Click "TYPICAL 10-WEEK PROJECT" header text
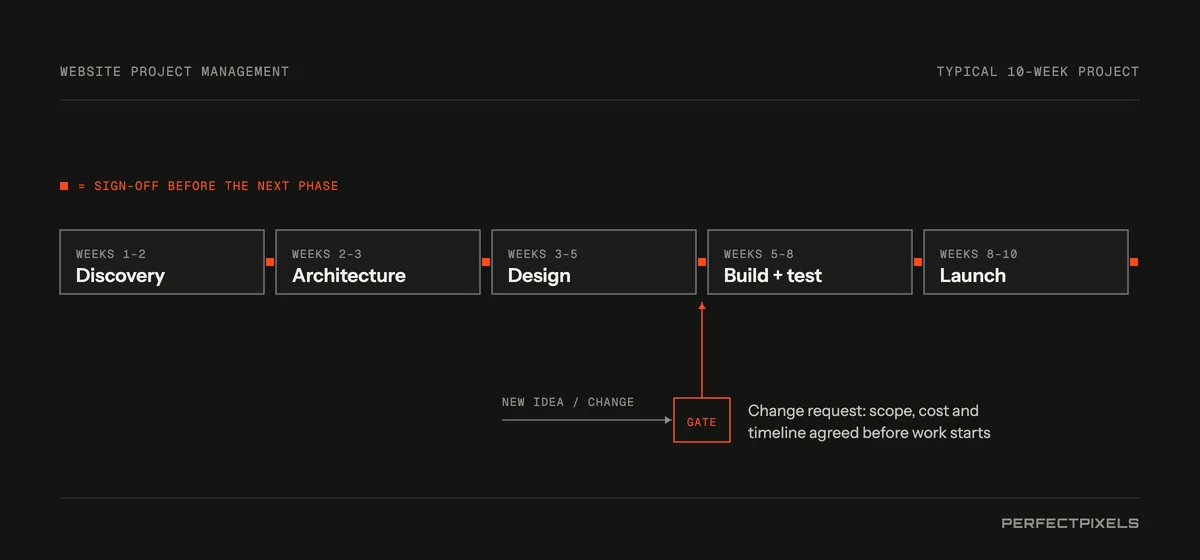Viewport: 1200px width, 560px height. point(1038,72)
